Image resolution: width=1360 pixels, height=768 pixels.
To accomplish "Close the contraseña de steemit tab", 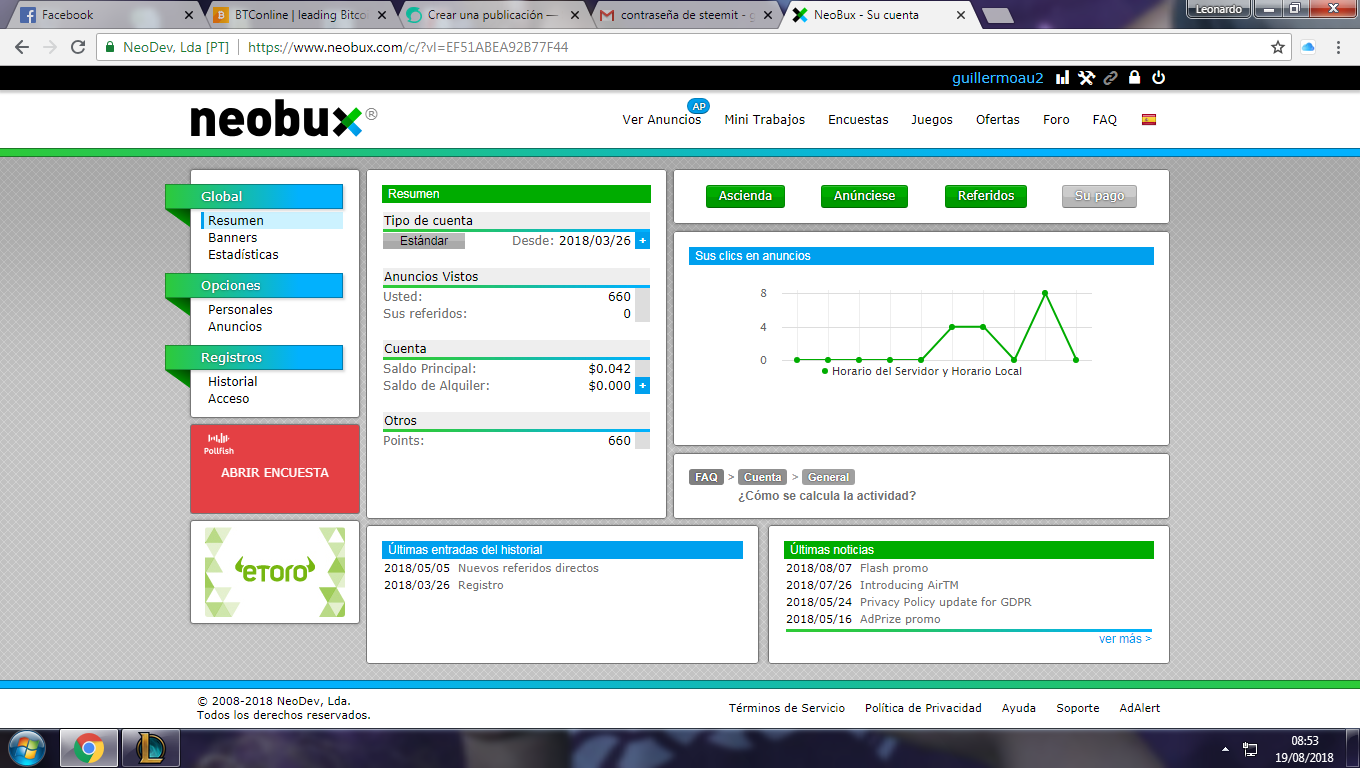I will coord(768,15).
